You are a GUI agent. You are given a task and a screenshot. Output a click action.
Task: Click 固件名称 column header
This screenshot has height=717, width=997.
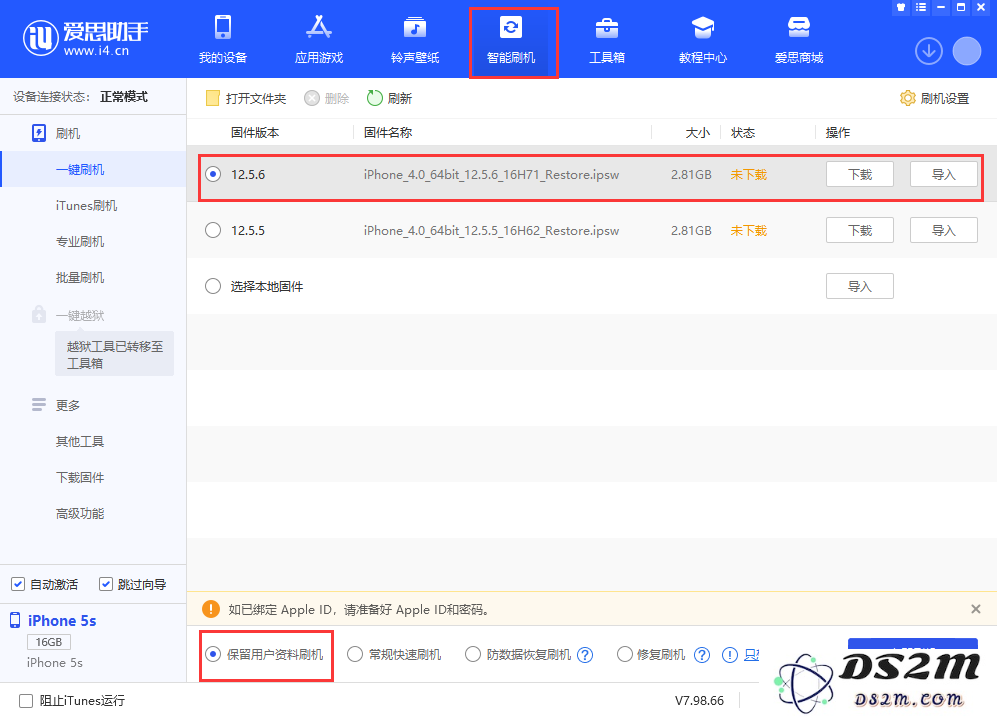point(388,132)
